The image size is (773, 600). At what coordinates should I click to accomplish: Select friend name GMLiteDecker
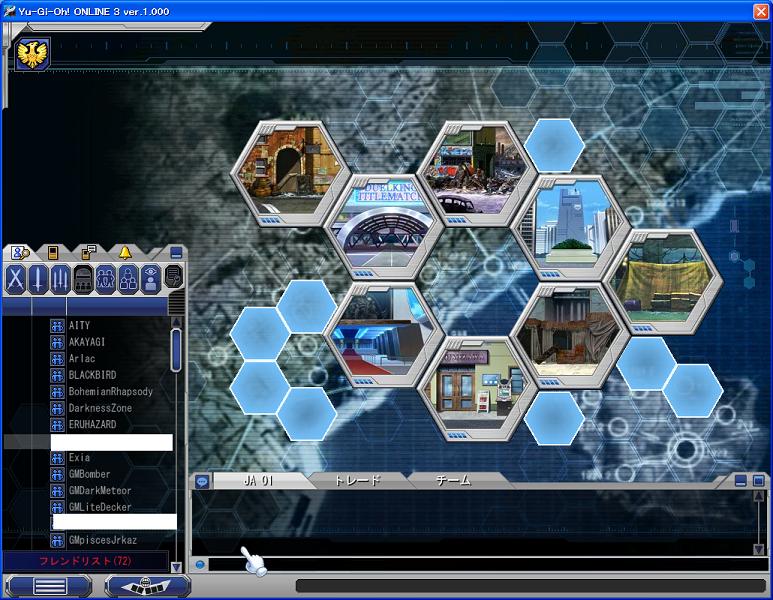(100, 507)
